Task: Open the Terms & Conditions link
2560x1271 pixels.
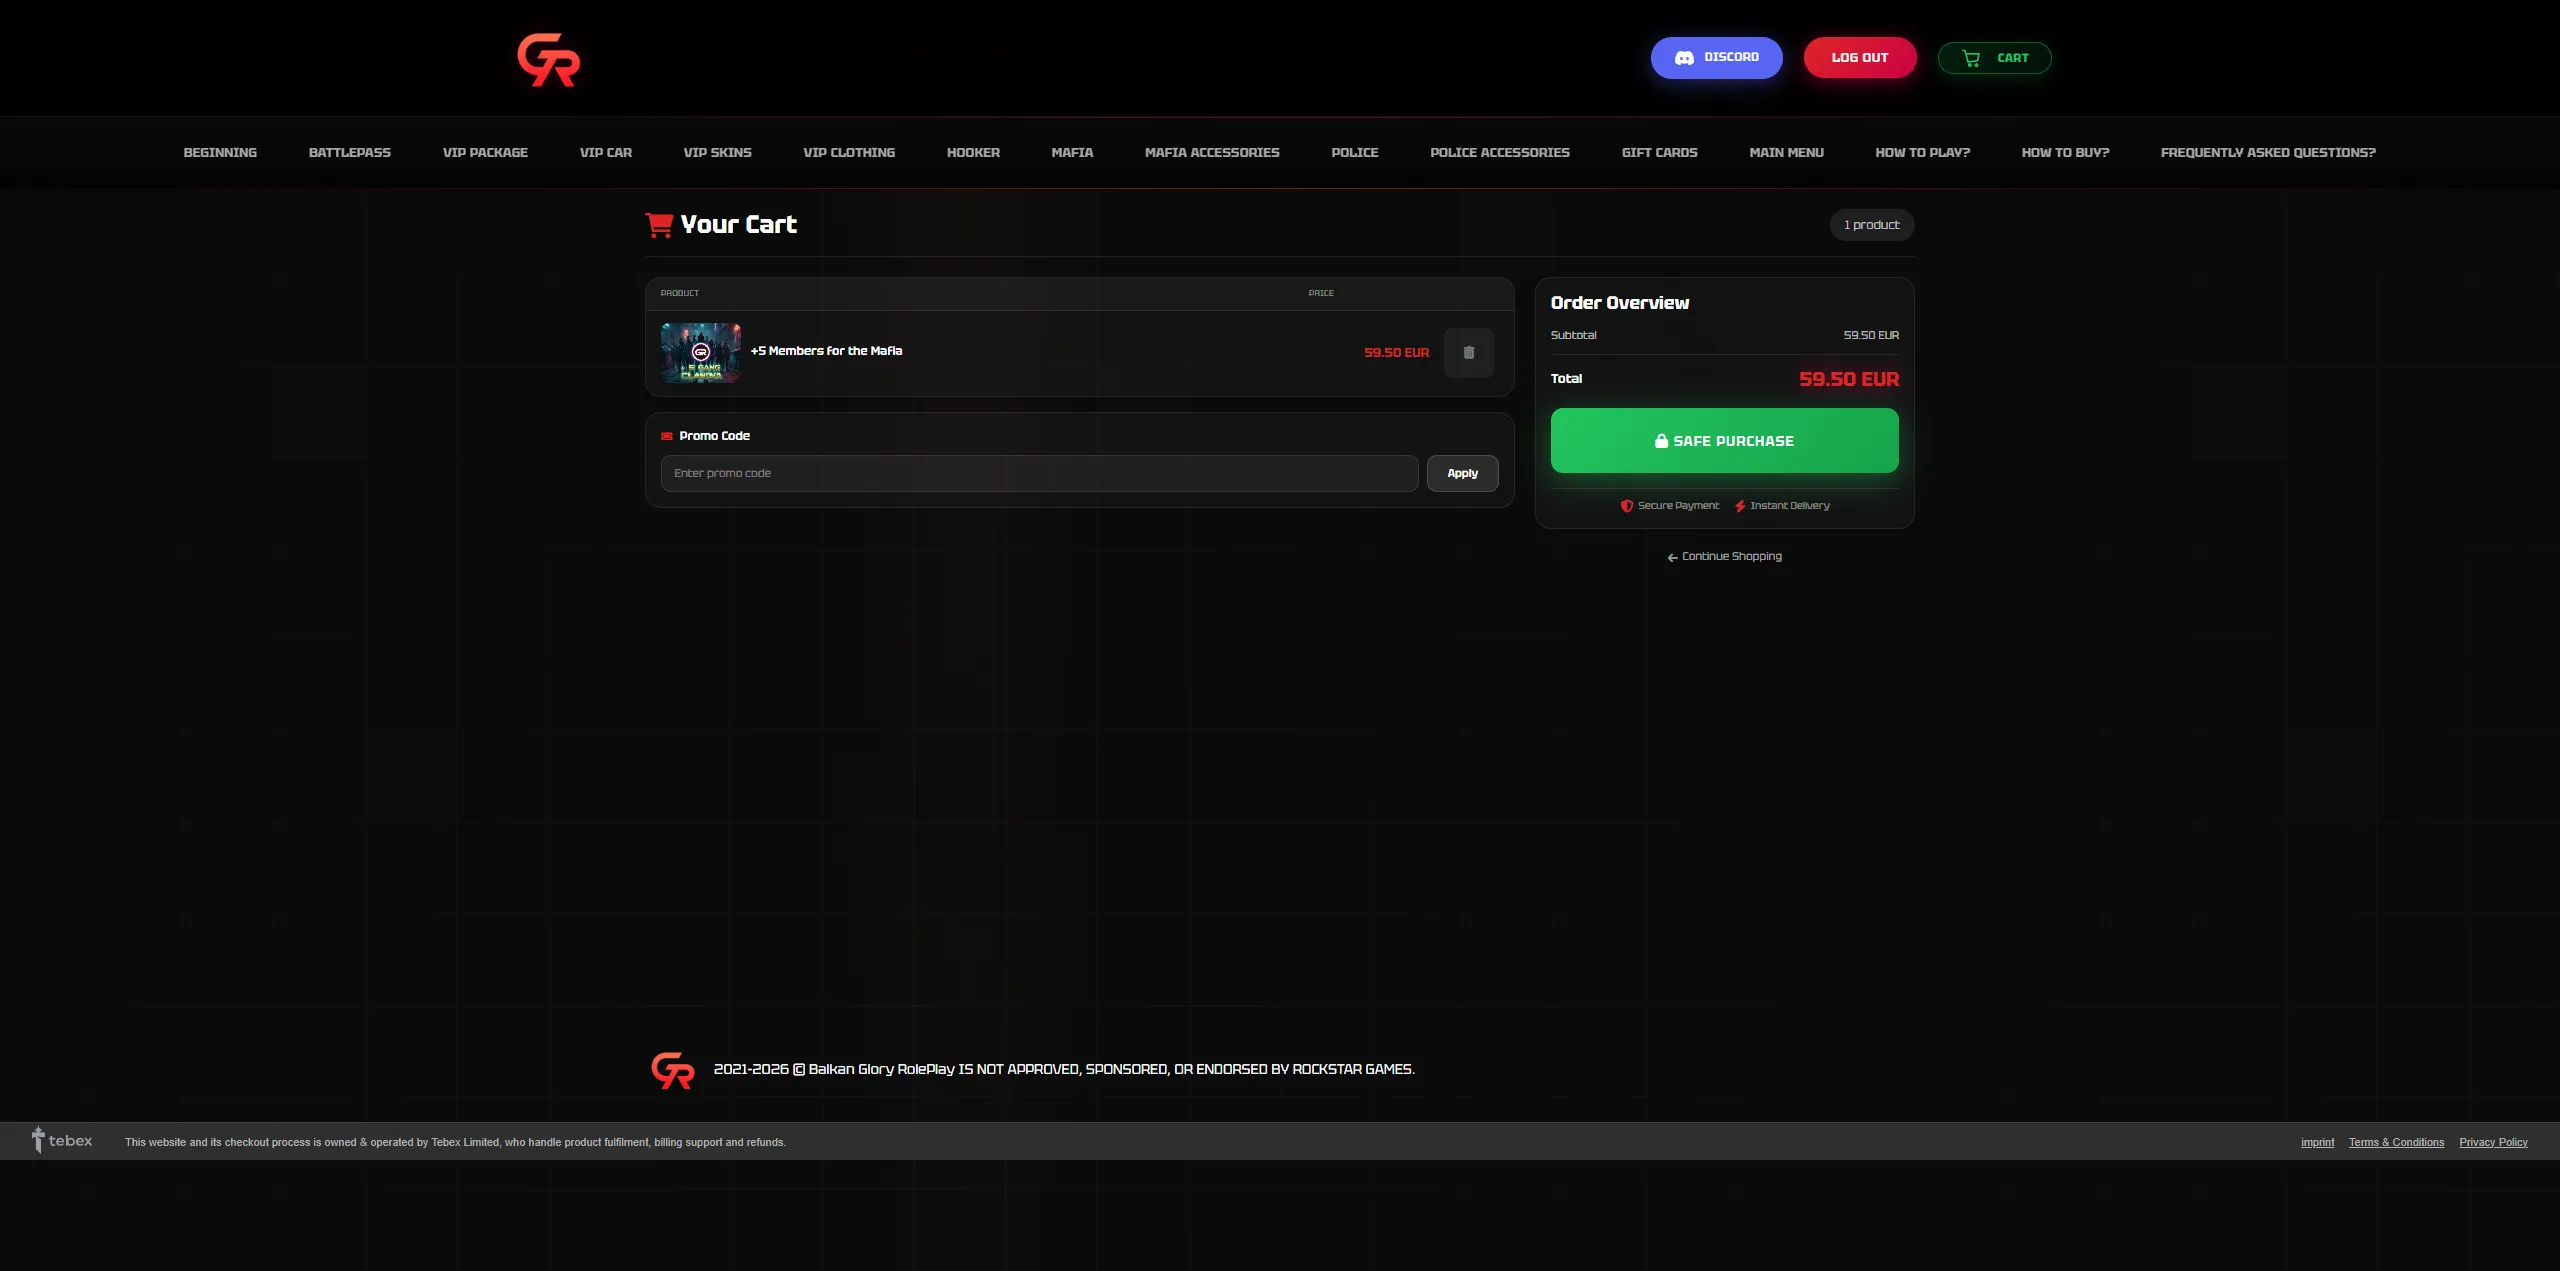Action: 2395,1143
